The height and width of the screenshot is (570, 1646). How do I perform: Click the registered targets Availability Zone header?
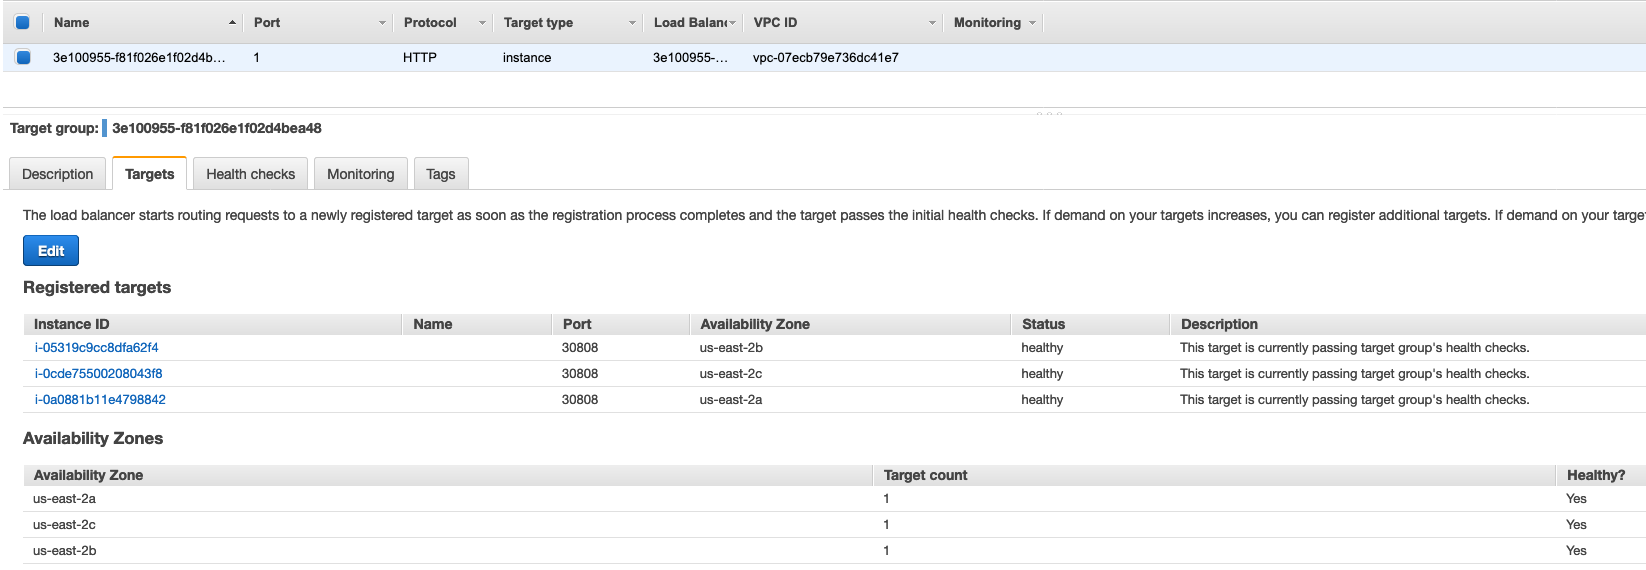pos(755,324)
